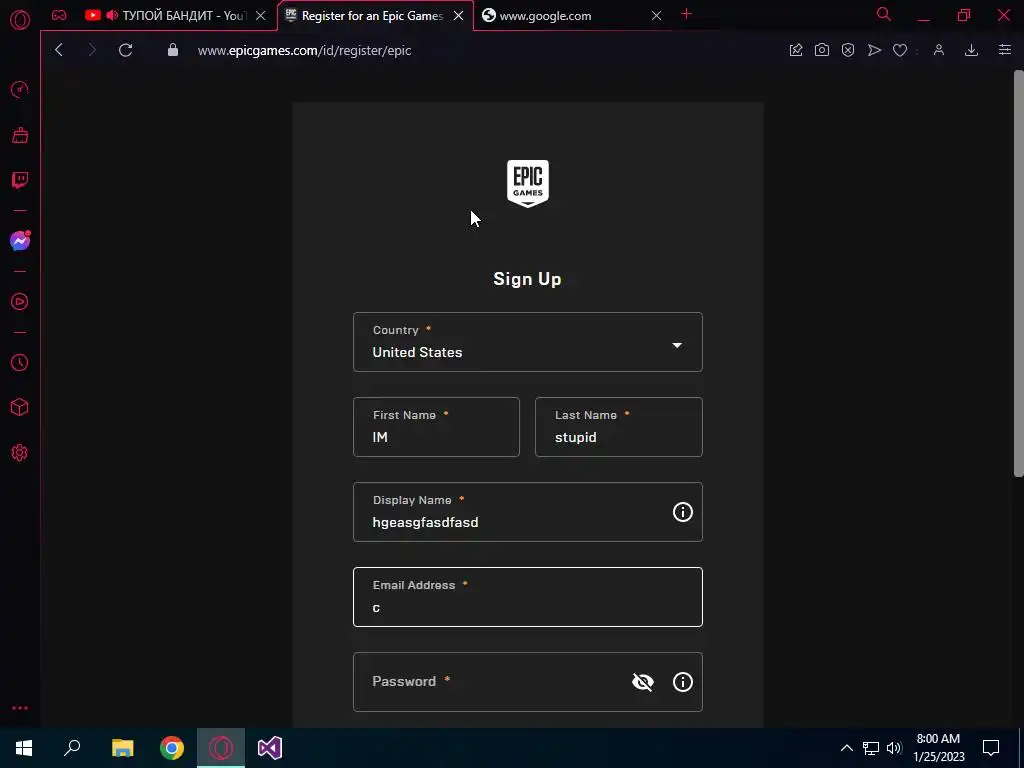Click the page vertical scrollbar
Image resolution: width=1024 pixels, height=768 pixels.
click(1019, 273)
